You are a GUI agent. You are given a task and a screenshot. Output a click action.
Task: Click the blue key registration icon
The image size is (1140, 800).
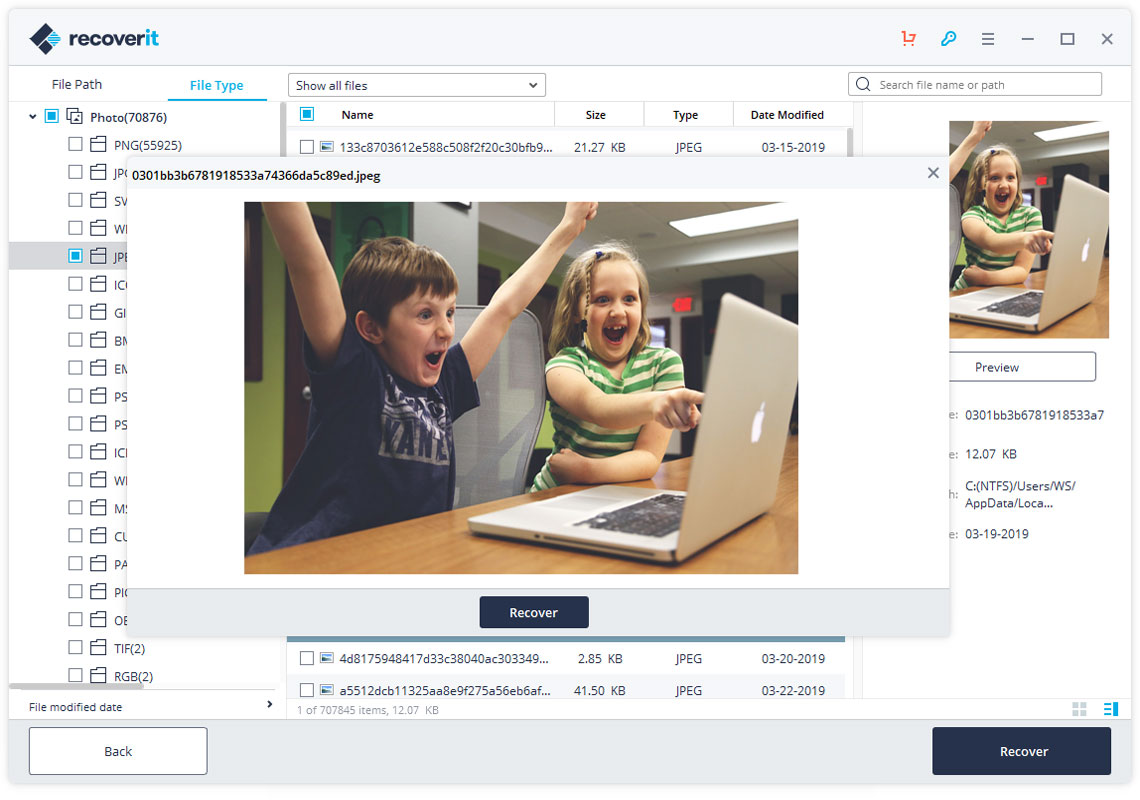(948, 39)
